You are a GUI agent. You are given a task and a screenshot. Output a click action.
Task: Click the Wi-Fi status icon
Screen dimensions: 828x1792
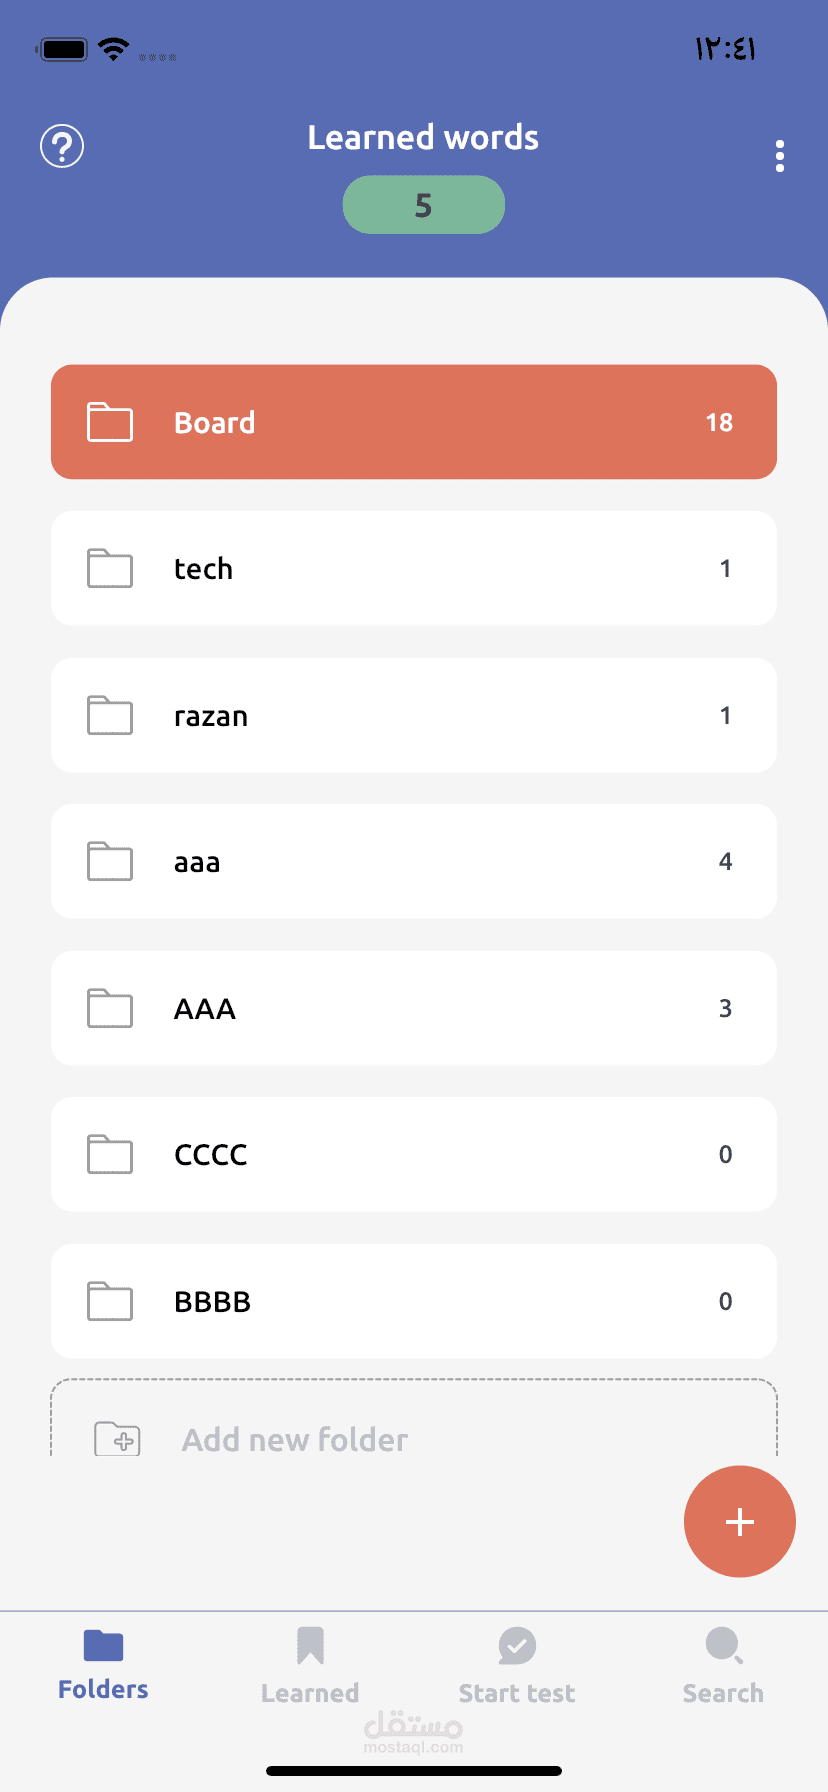coord(114,49)
